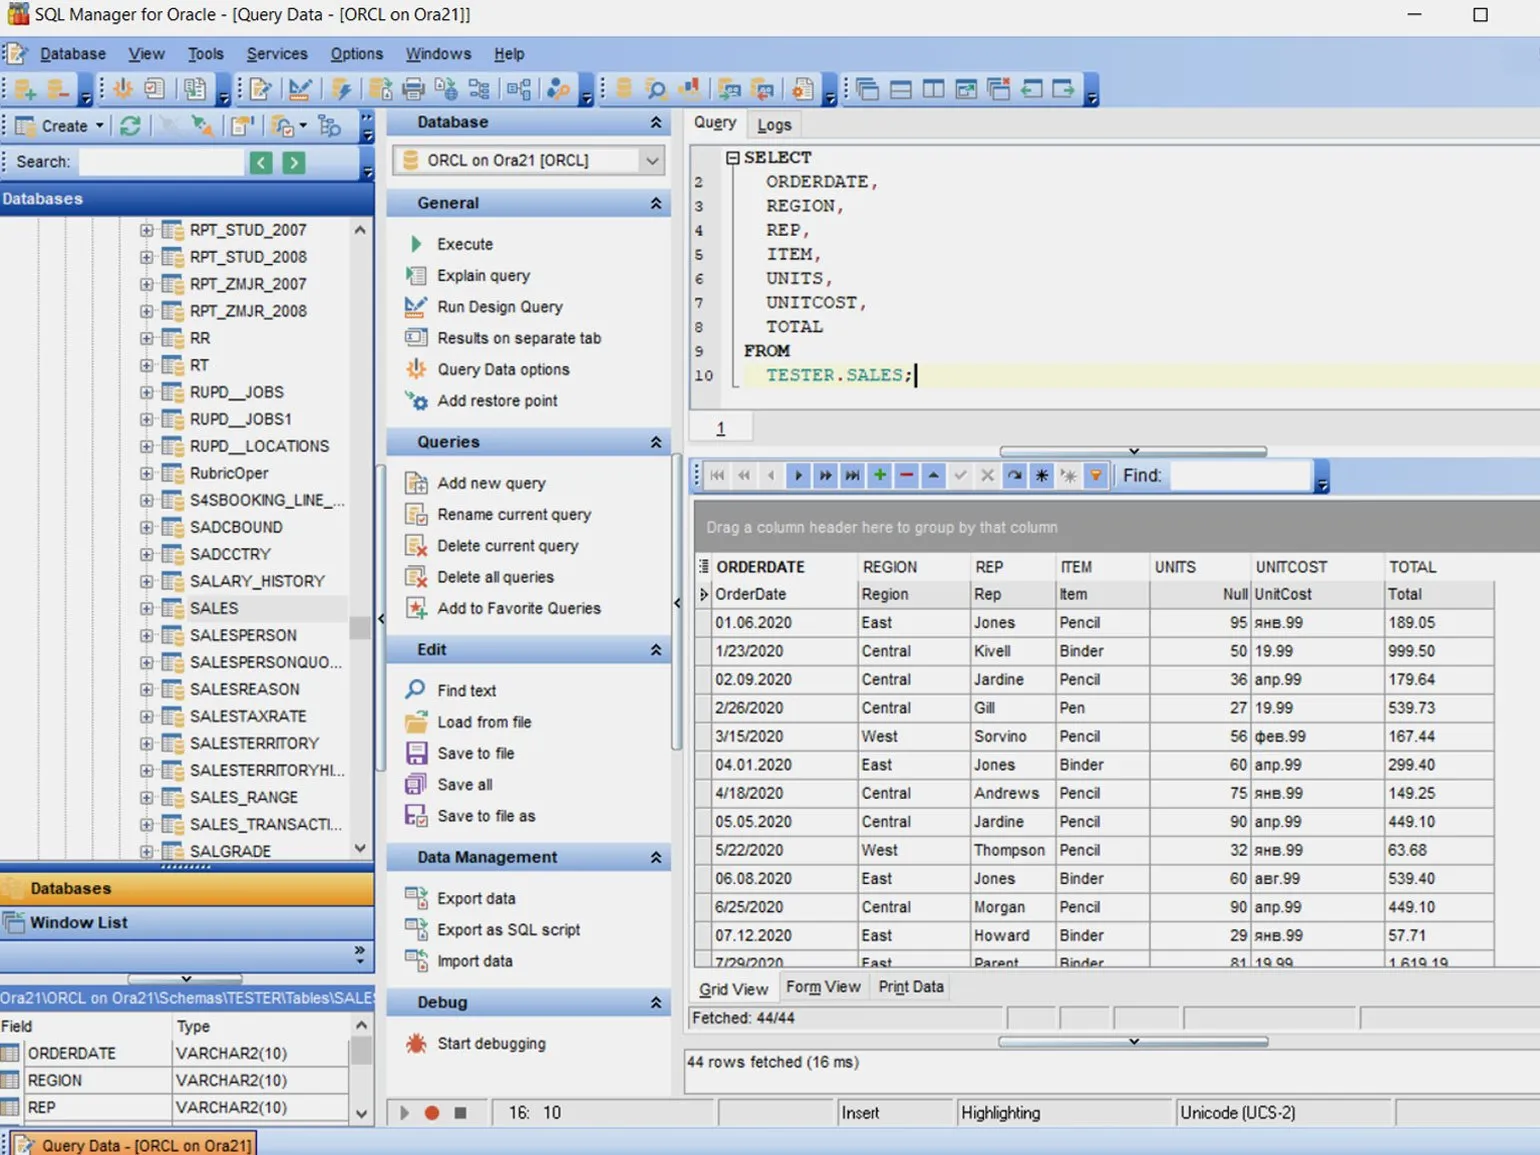1540x1155 pixels.
Task: Expand the SALESPERSON table node
Action: (147, 635)
